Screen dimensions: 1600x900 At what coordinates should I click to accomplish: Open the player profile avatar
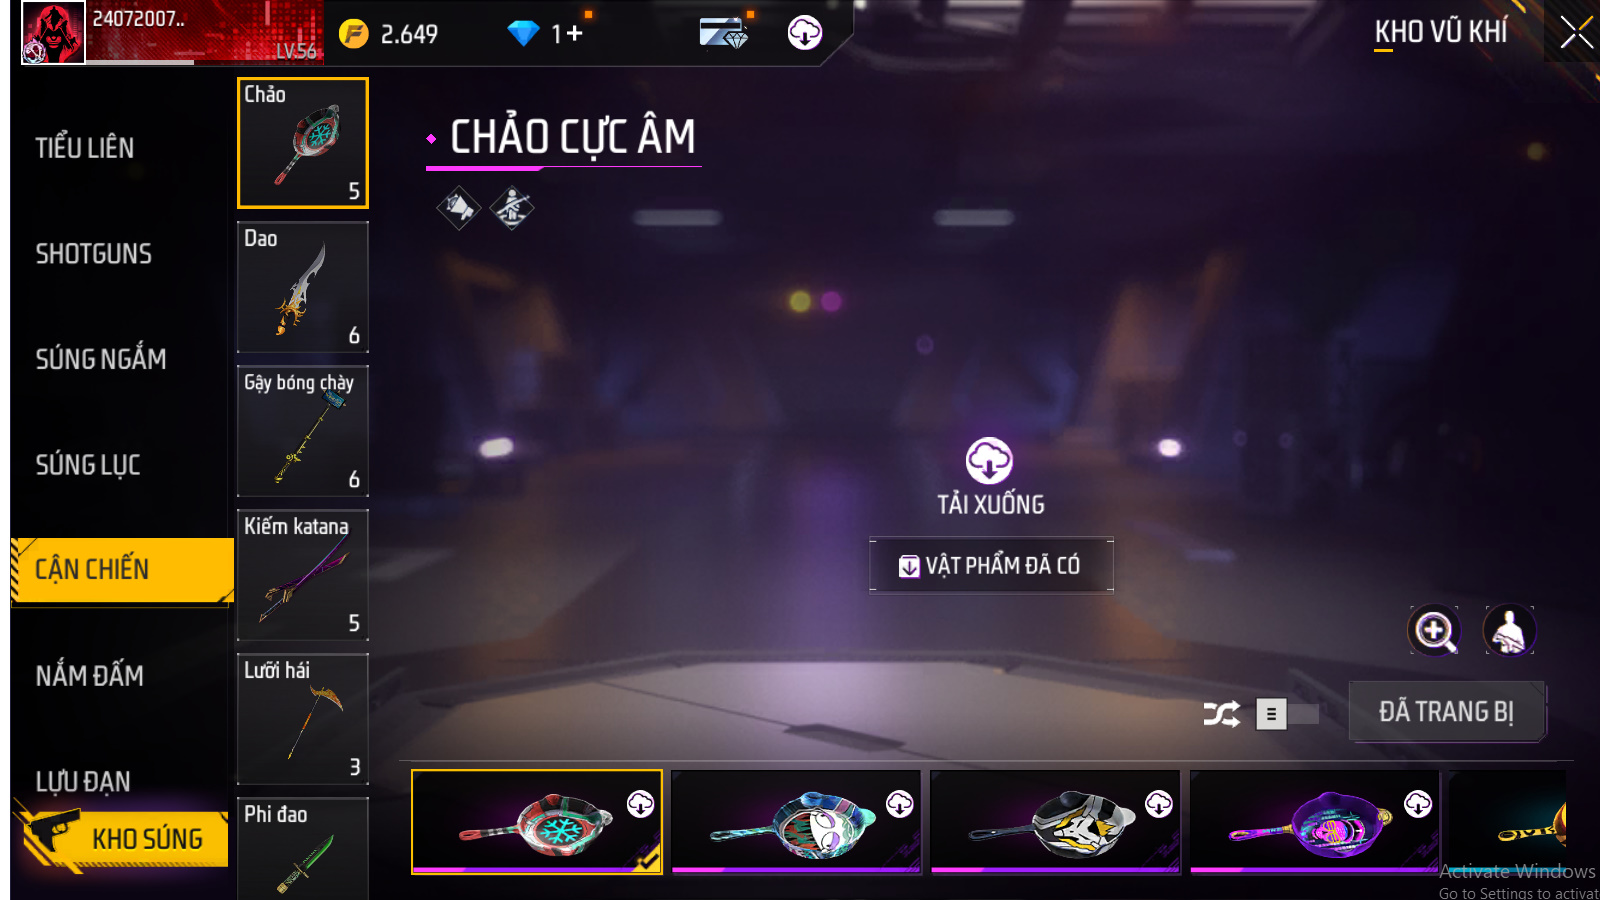(53, 33)
